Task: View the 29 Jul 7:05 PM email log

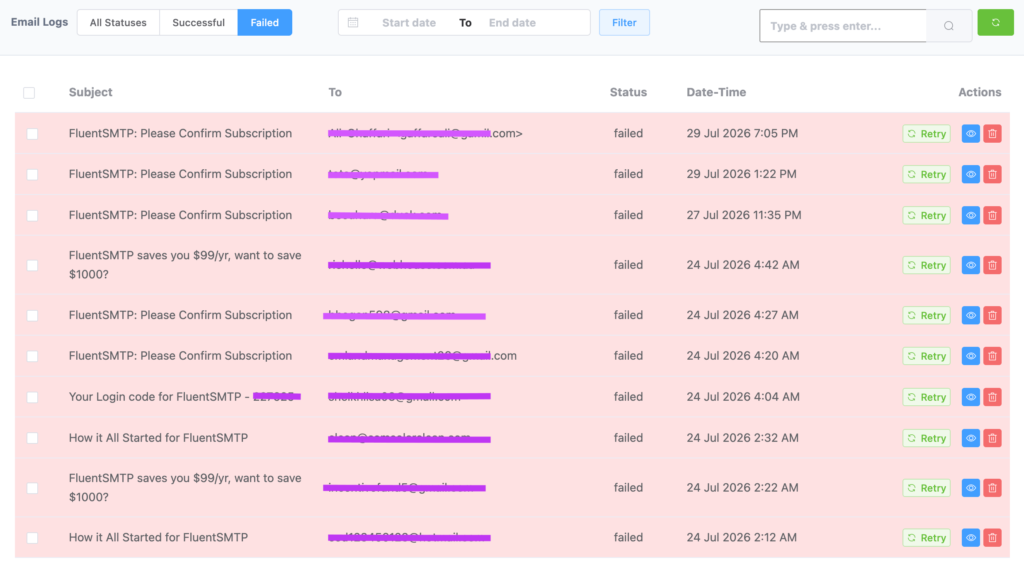Action: 970,134
